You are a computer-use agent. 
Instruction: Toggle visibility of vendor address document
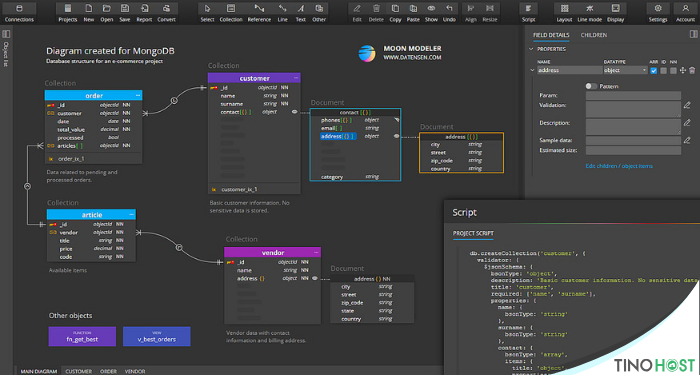point(314,278)
